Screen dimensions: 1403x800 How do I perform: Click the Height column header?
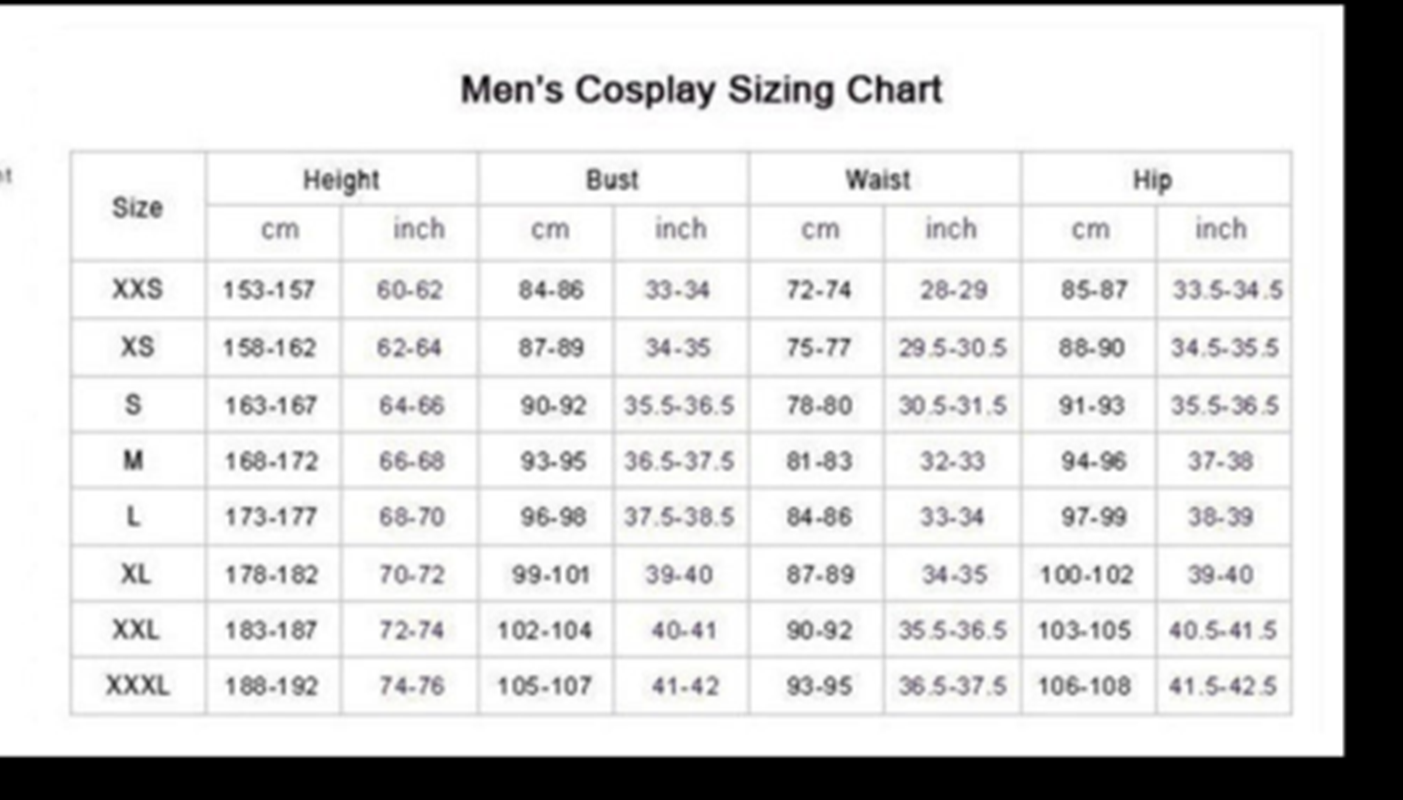click(x=341, y=181)
